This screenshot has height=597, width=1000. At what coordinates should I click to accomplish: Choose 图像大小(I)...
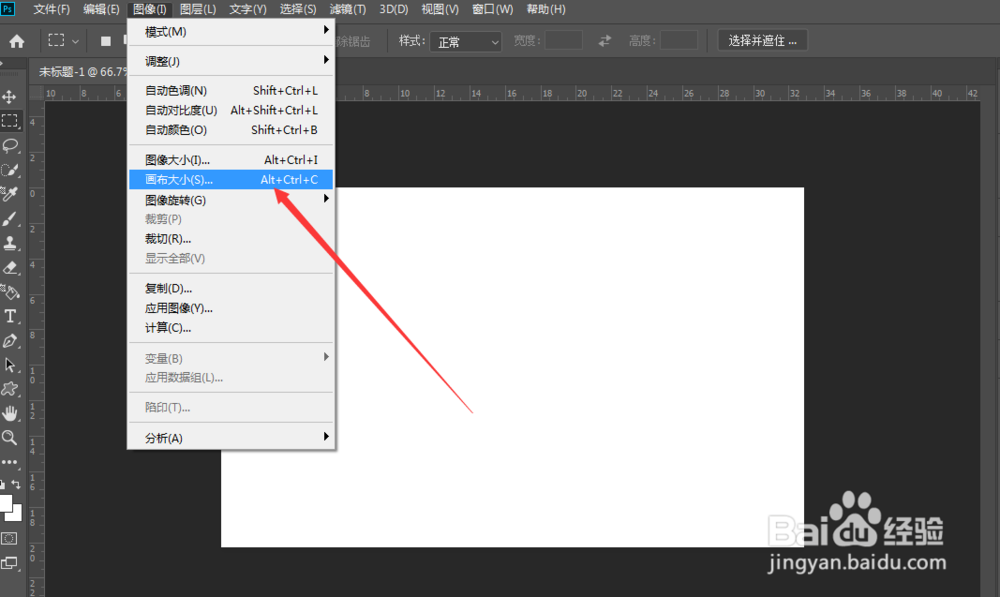tap(231, 160)
